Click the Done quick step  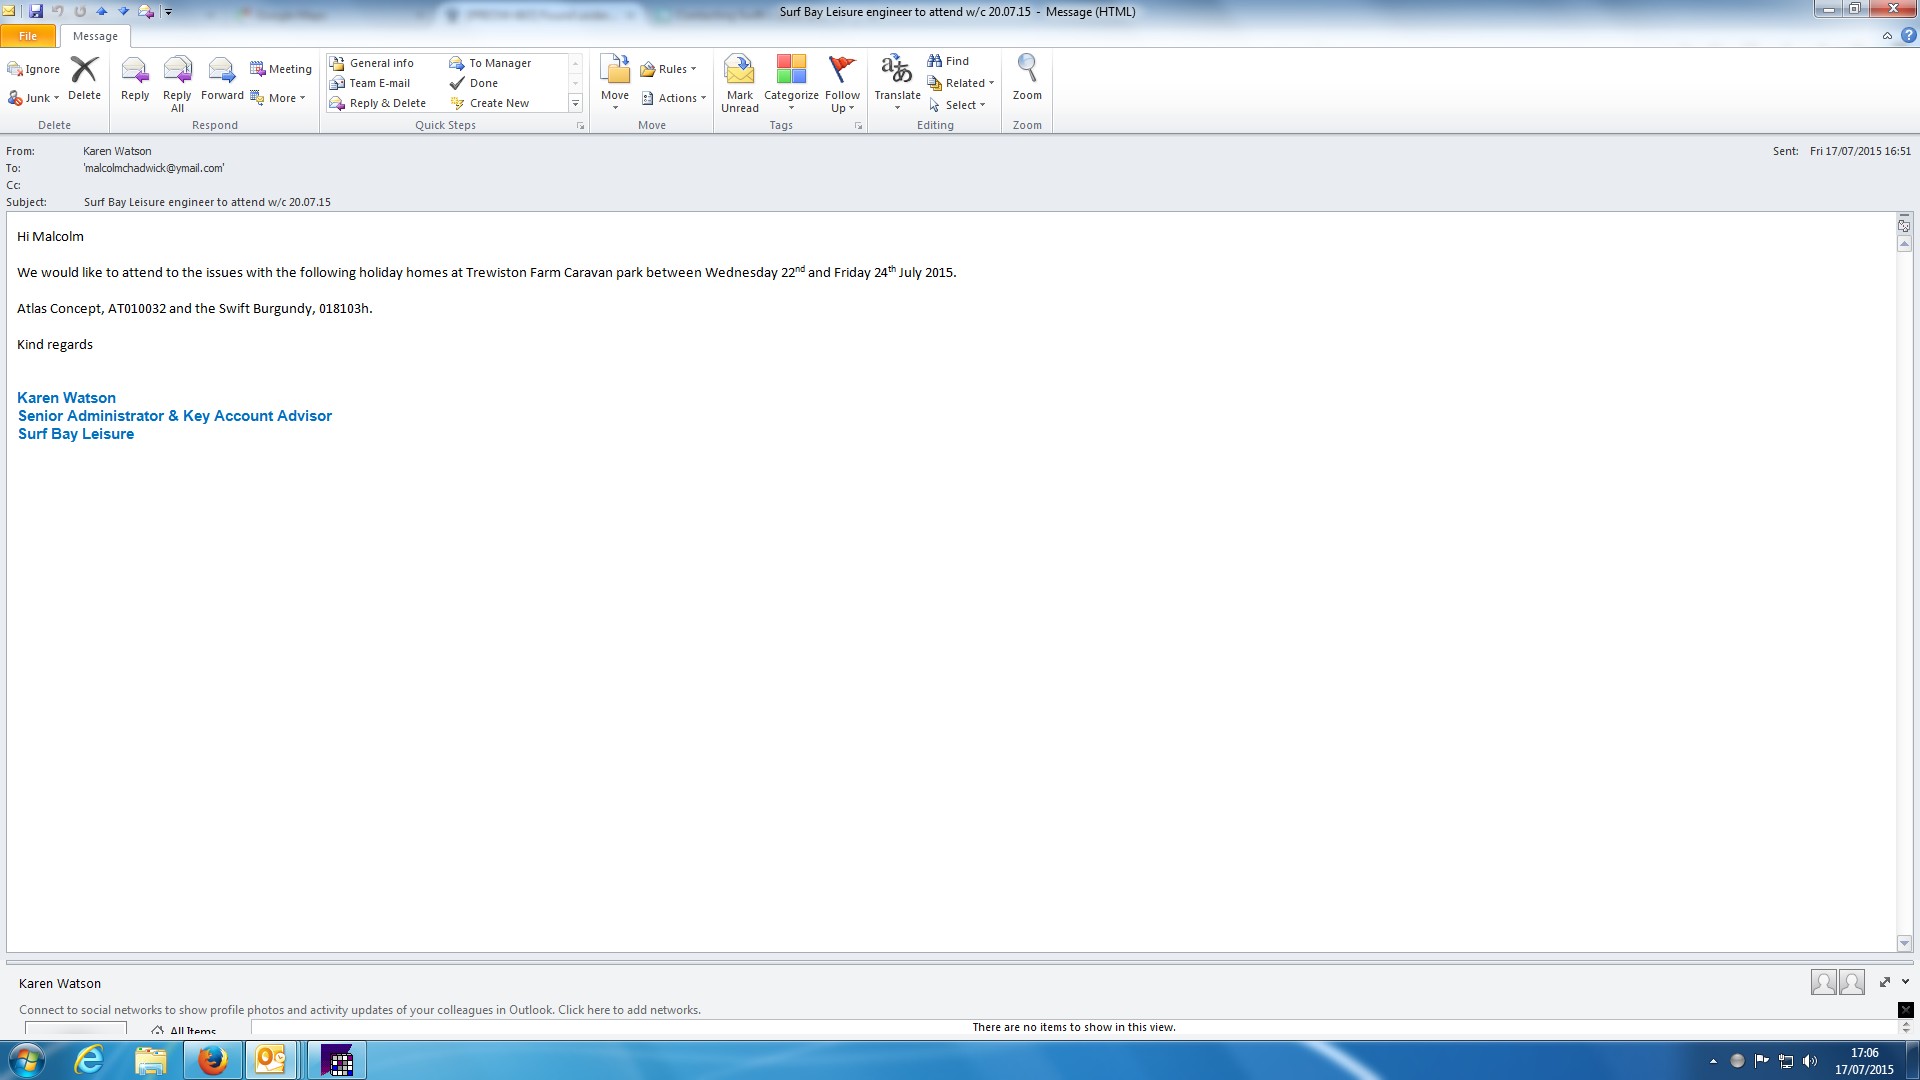[484, 83]
